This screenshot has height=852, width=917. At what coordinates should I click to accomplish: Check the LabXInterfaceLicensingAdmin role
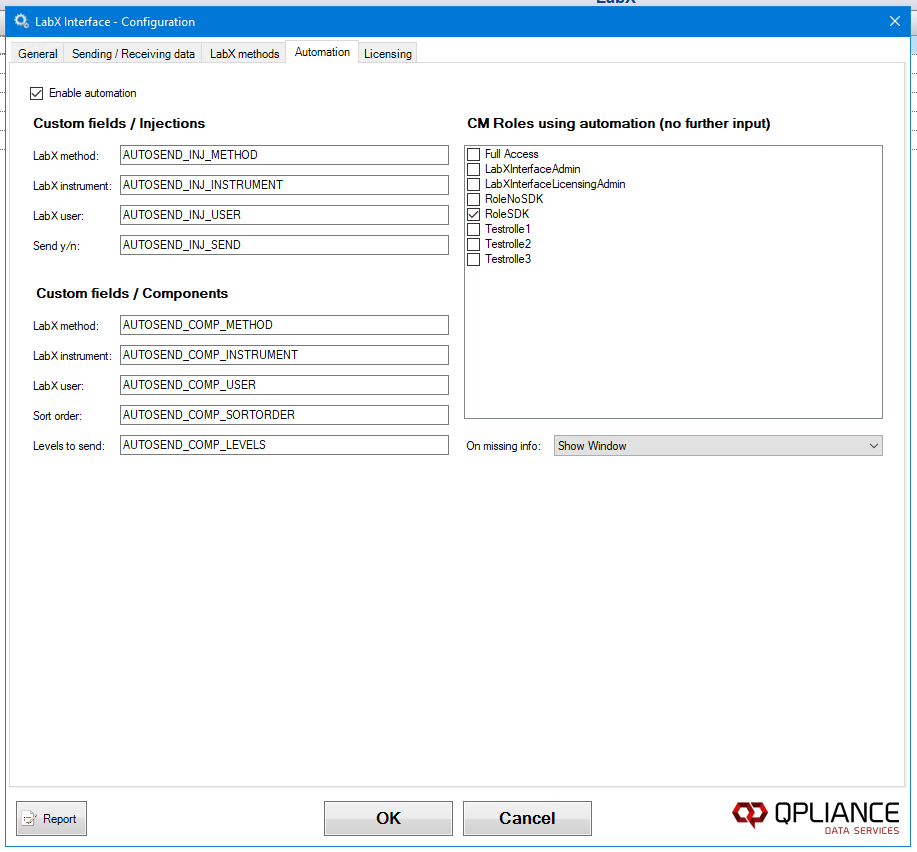click(474, 184)
